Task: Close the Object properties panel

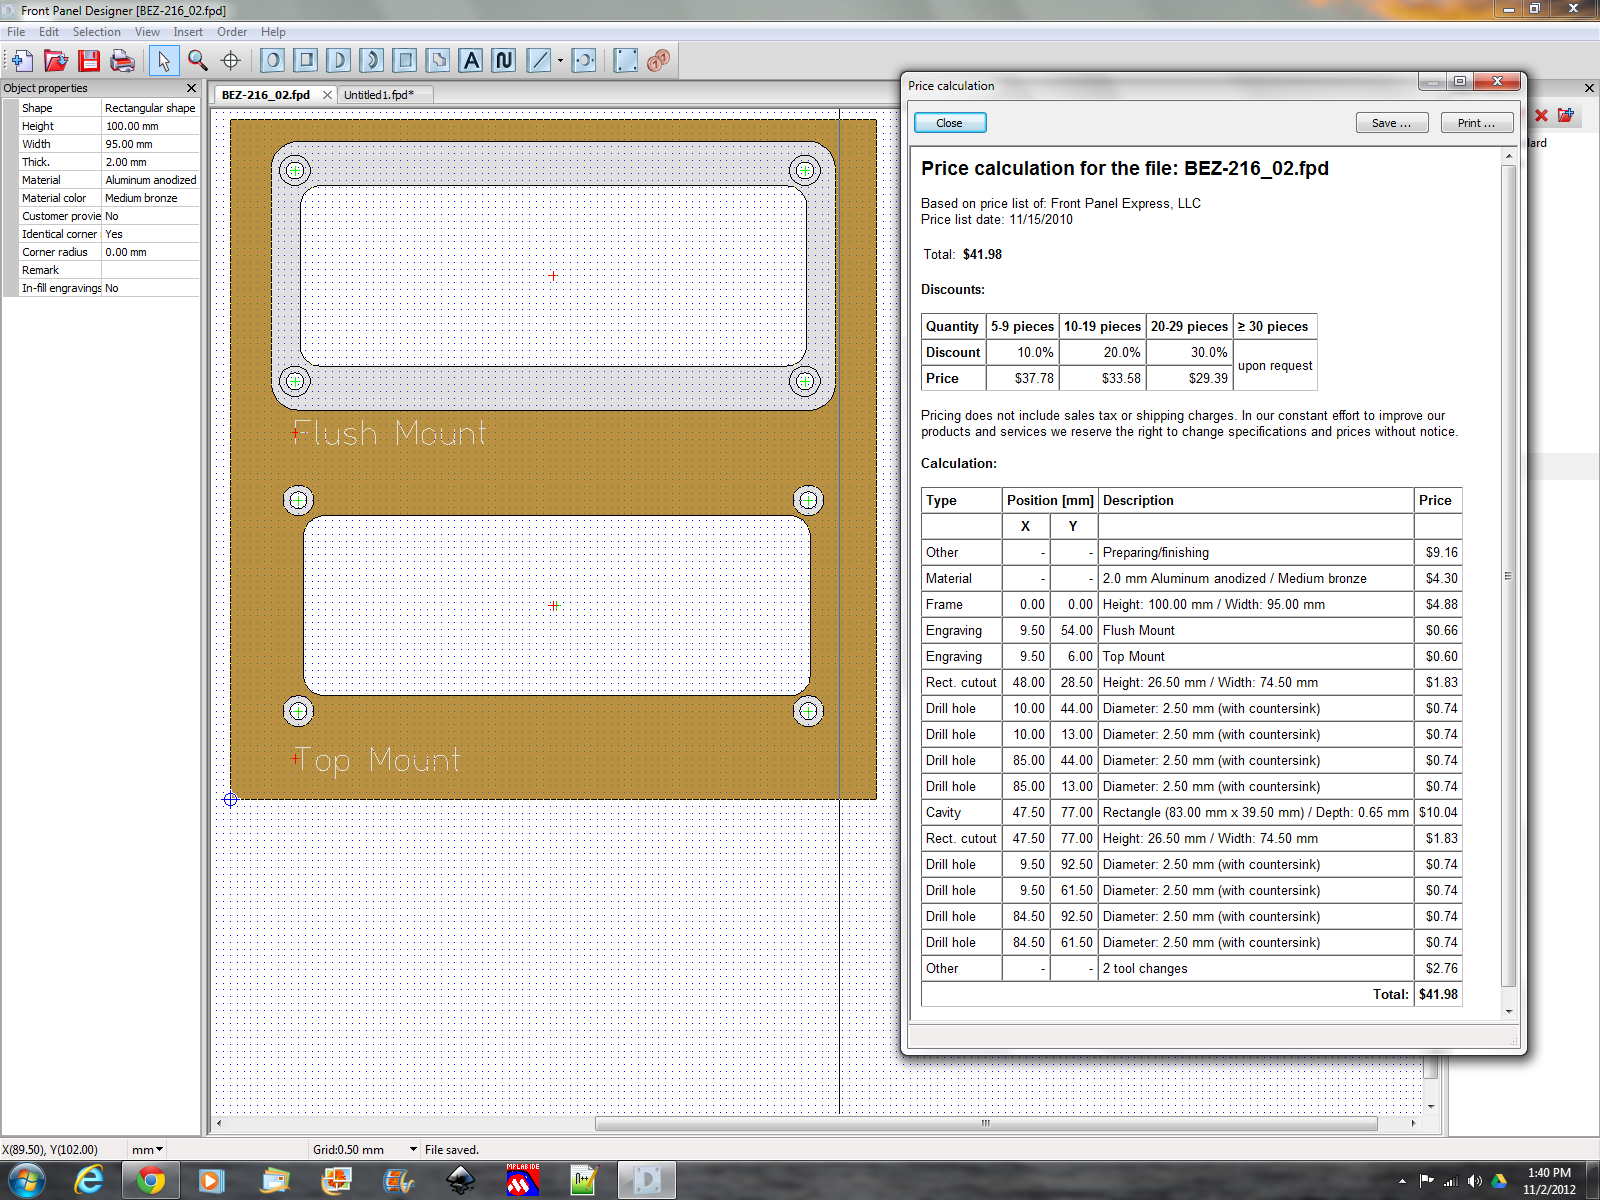Action: [192, 88]
